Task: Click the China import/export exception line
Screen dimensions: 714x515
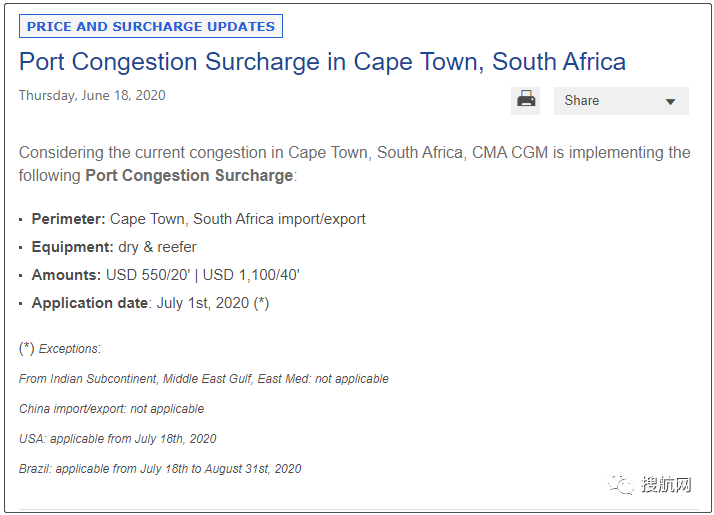Action: tap(111, 409)
